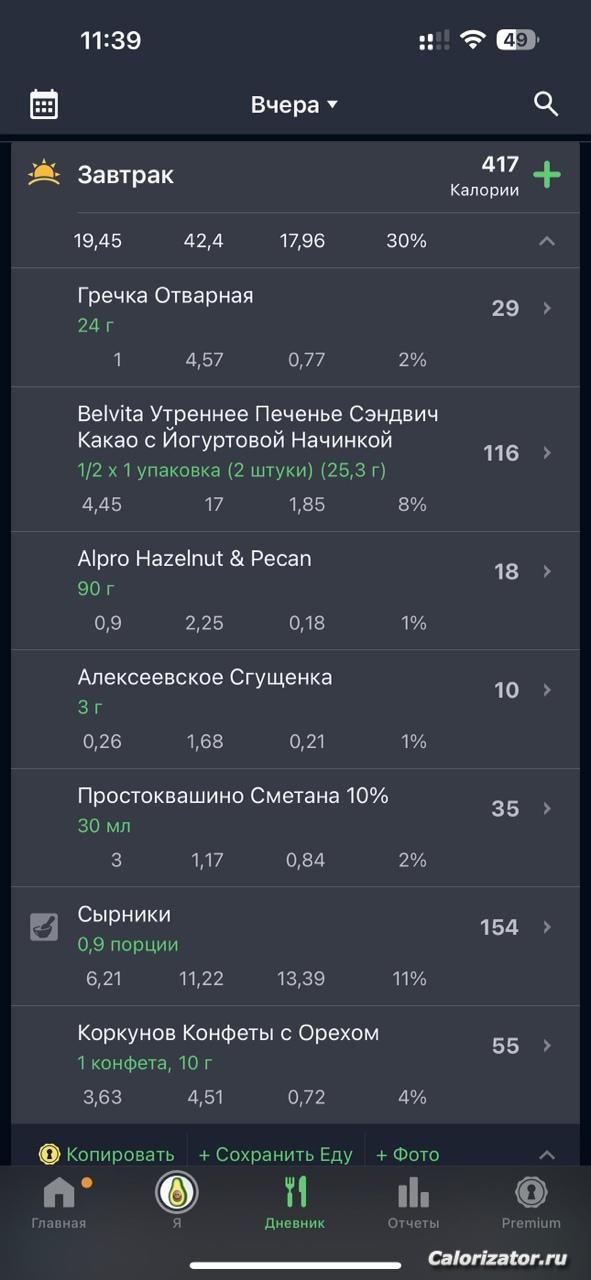
Task: Tap the + Фото button
Action: (x=408, y=1154)
